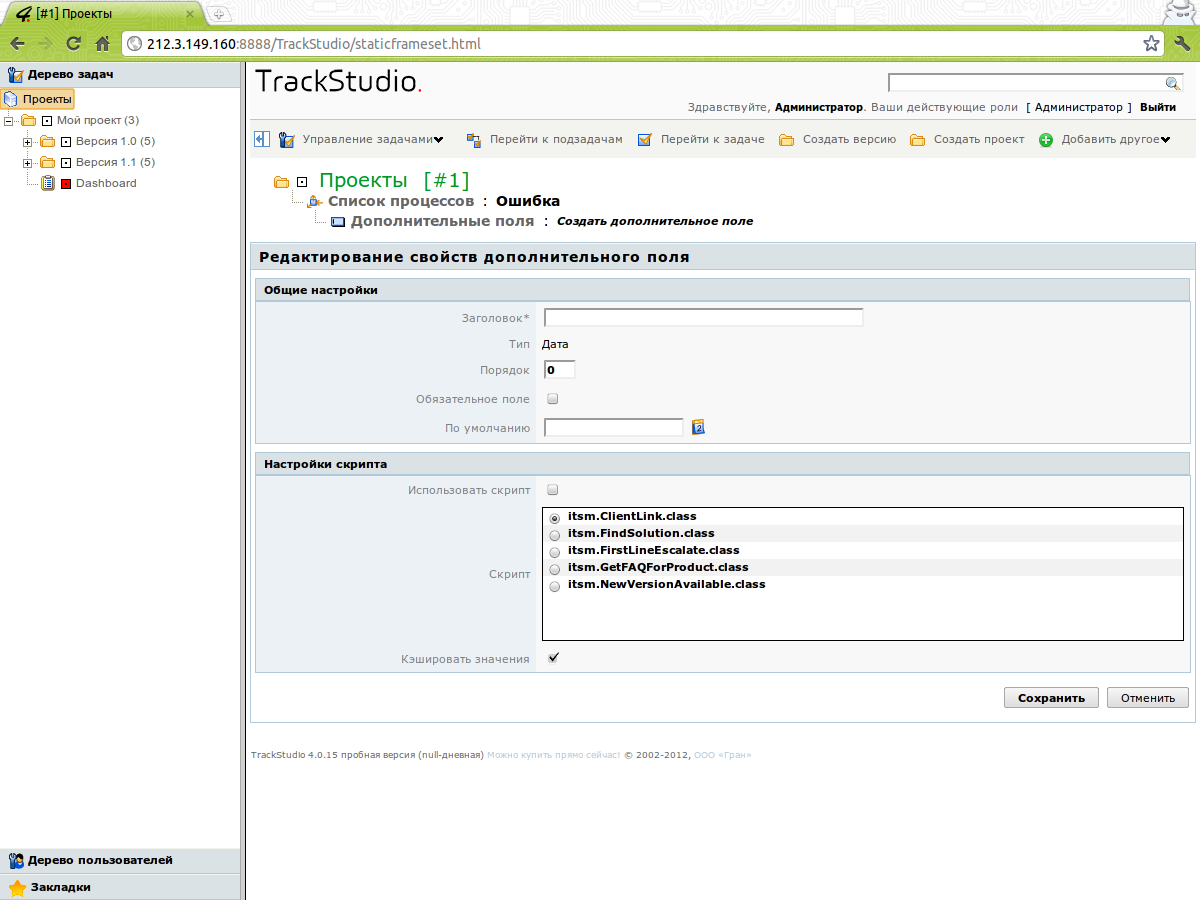This screenshot has width=1200, height=900.
Task: Hide the tree panel toggle icon
Action: (262, 139)
